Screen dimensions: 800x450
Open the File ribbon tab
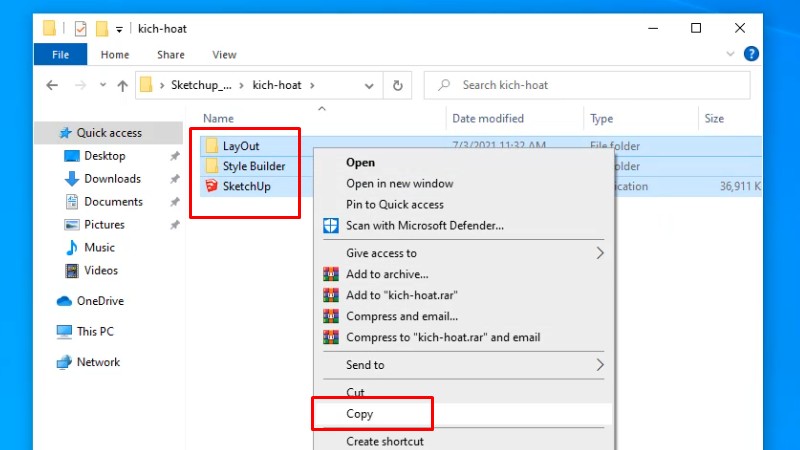point(60,55)
